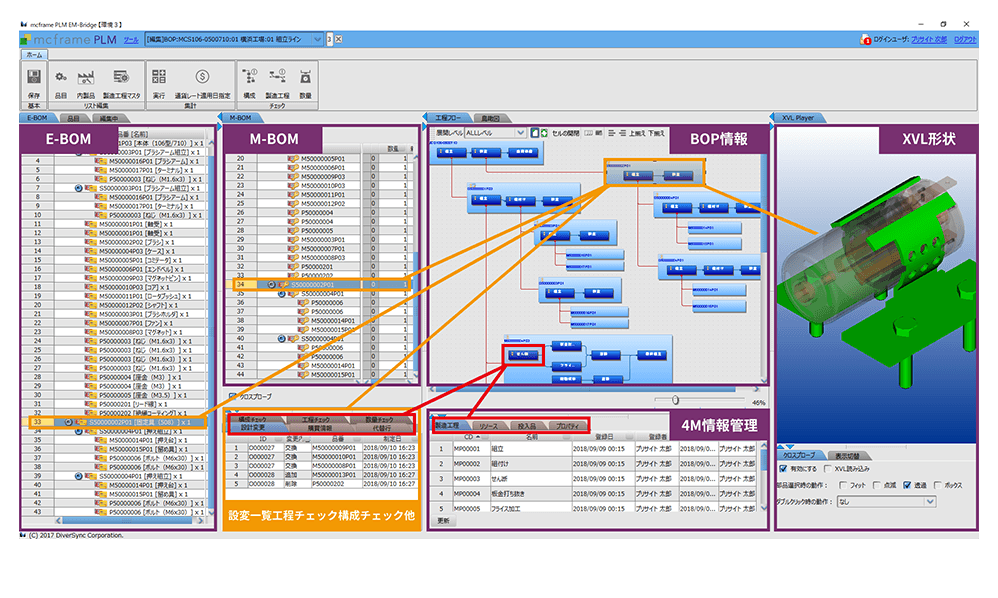Viewport: 998px width, 598px height.
Task: Click the process table vertical scrollbar
Action: tap(764, 477)
